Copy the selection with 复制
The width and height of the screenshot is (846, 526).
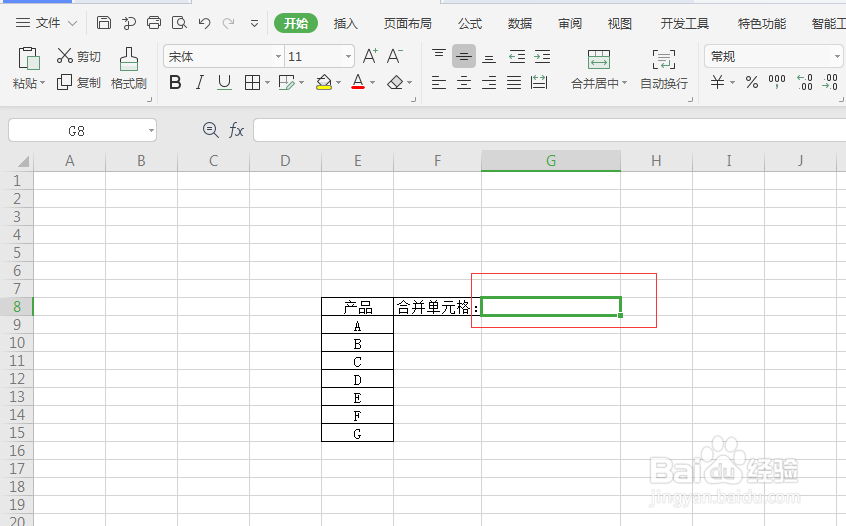click(79, 82)
